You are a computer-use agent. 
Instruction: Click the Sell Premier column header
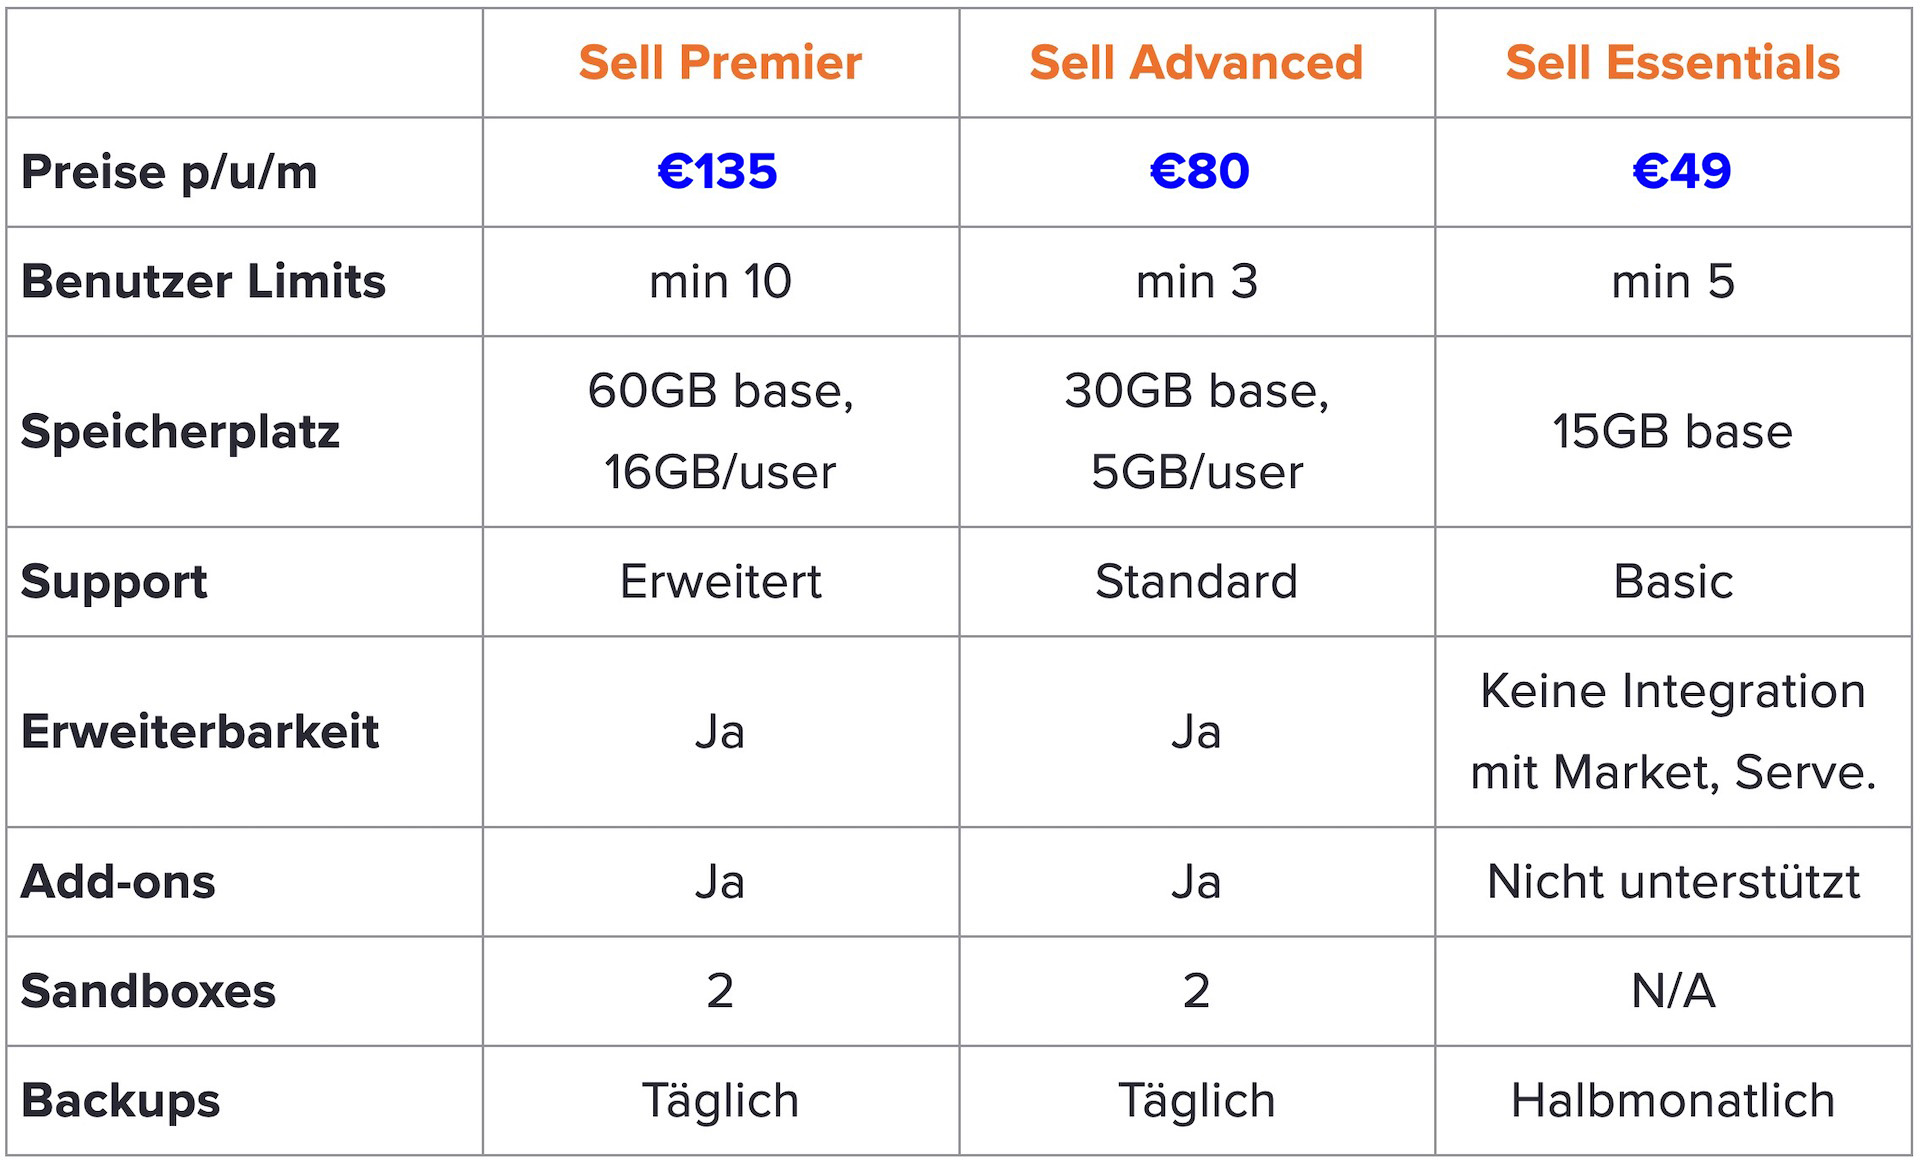click(720, 63)
